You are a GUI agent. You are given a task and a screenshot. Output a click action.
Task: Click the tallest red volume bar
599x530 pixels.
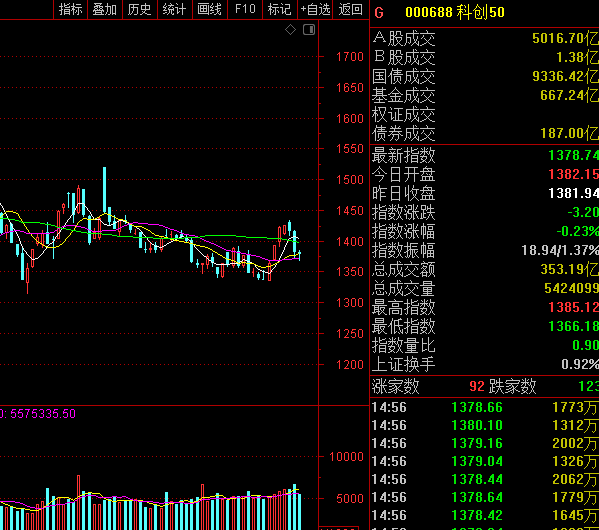click(x=78, y=502)
